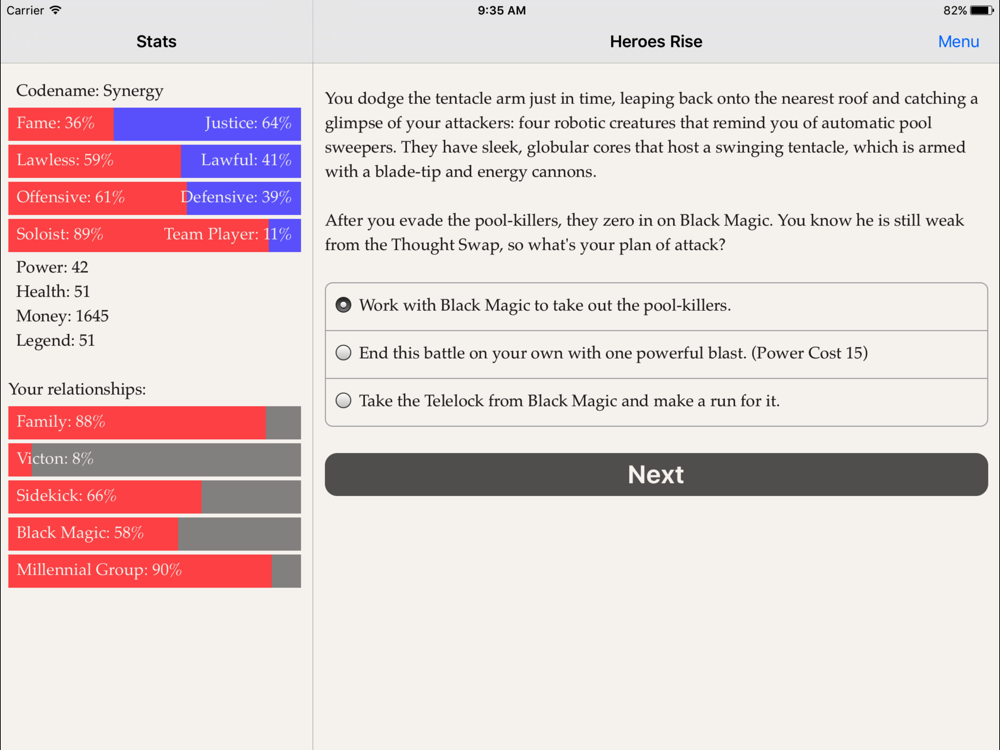
Task: Tap the Next button
Action: point(656,474)
